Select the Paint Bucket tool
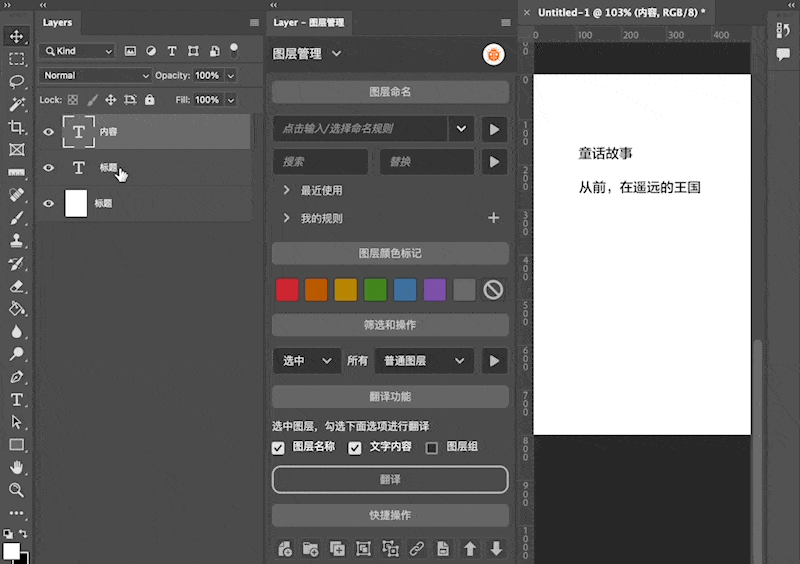 tap(16, 308)
